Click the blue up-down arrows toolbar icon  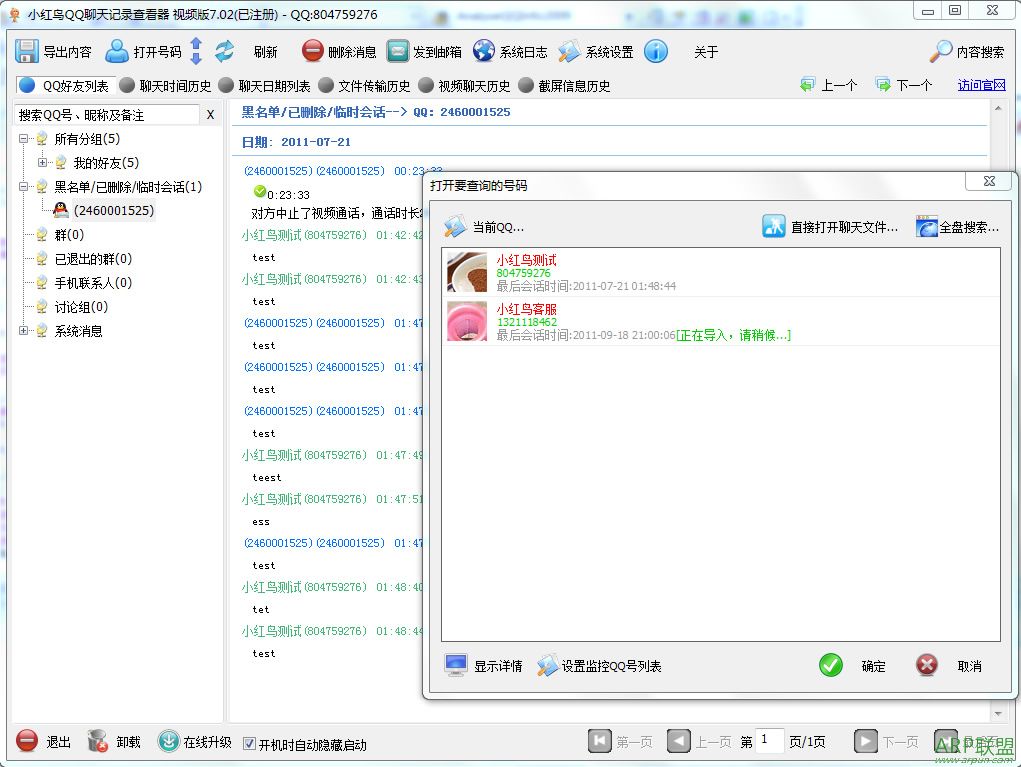[196, 51]
